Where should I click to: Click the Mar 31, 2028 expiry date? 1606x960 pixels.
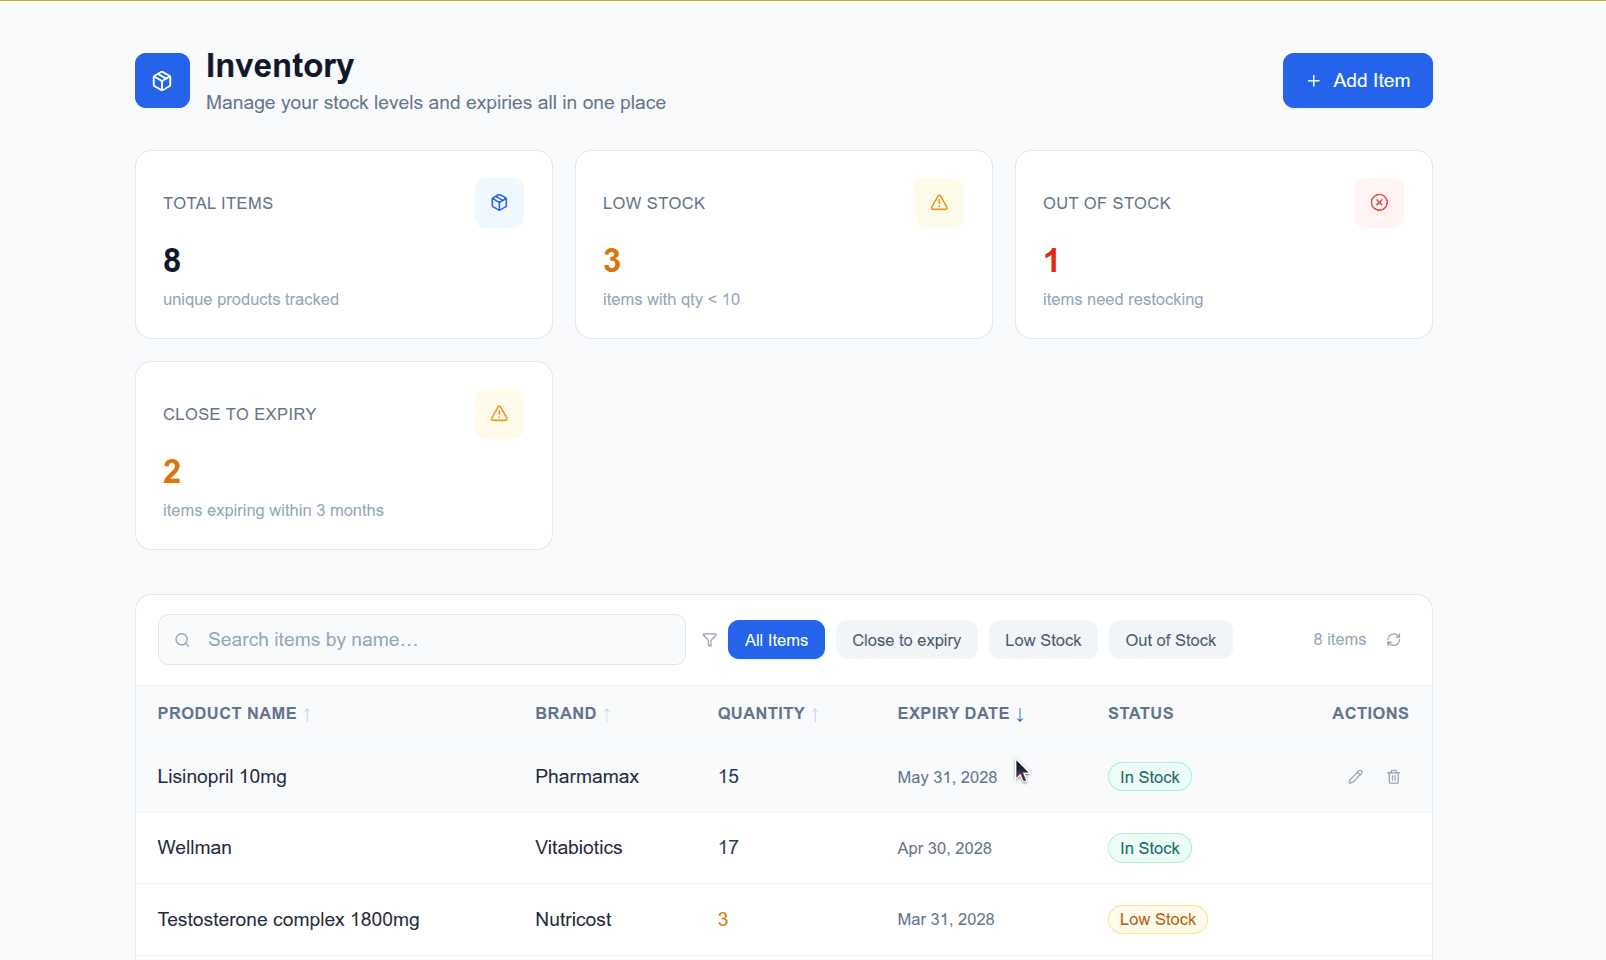click(946, 919)
